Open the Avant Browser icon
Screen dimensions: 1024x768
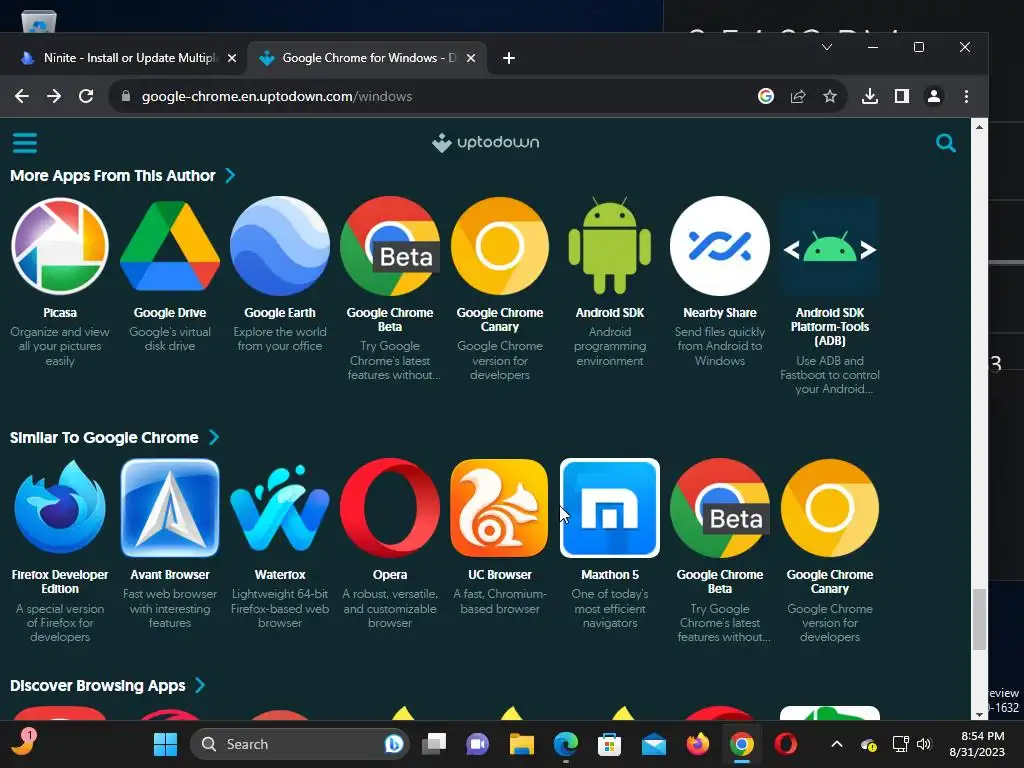[x=170, y=508]
